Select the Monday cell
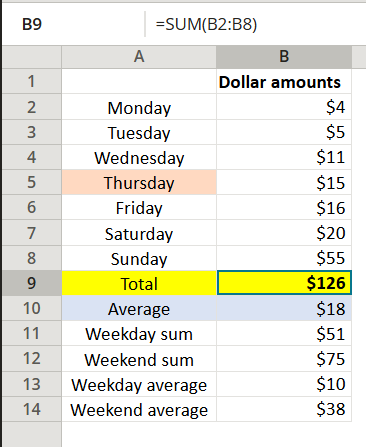 click(139, 107)
